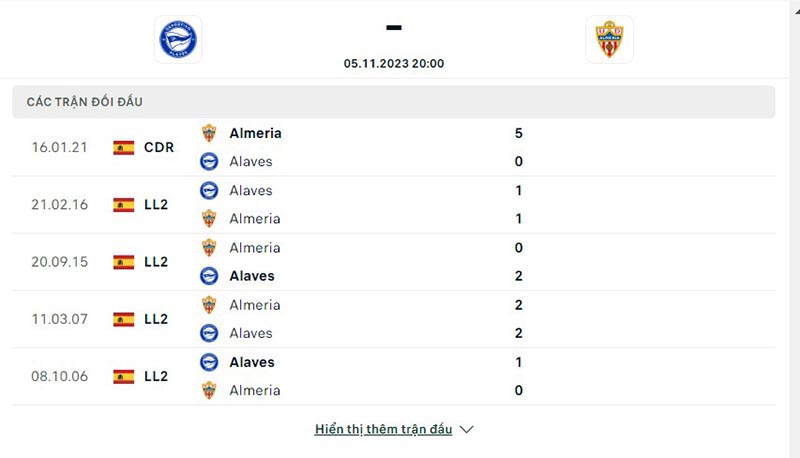Click the Almeria crest in the match header
The height and width of the screenshot is (458, 800).
coord(609,39)
